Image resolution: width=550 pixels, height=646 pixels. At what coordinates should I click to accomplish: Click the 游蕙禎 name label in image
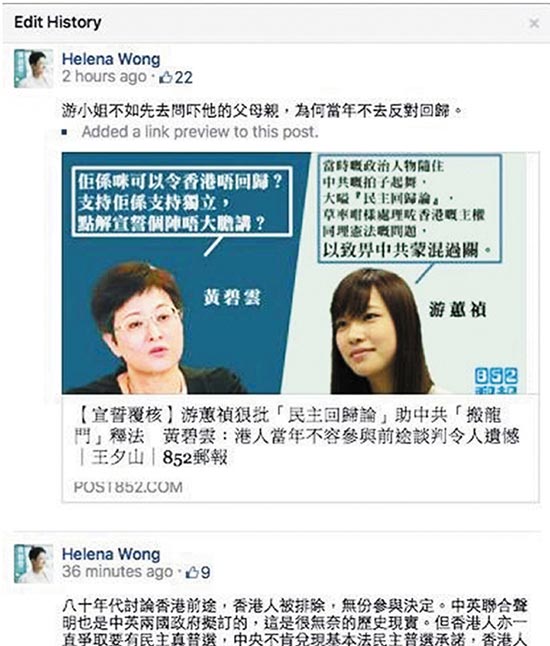coord(457,309)
